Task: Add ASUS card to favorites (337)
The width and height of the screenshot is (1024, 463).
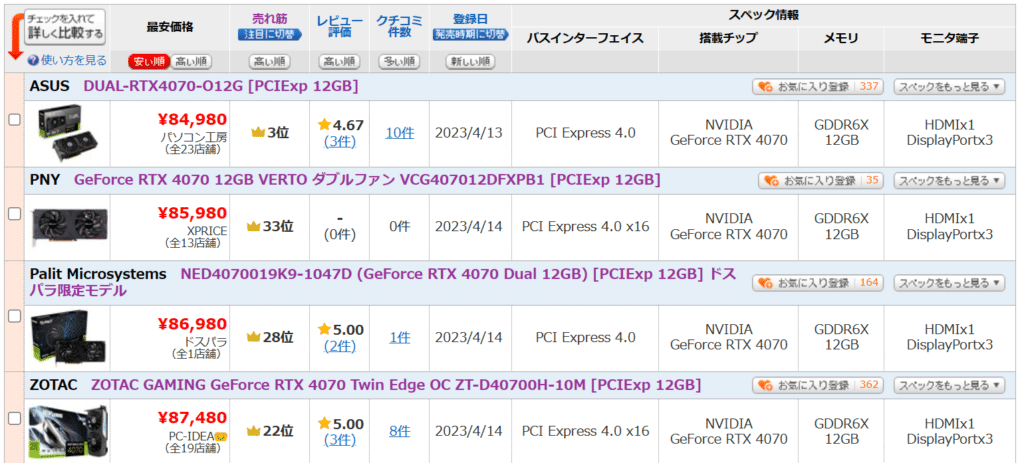Action: click(x=818, y=87)
